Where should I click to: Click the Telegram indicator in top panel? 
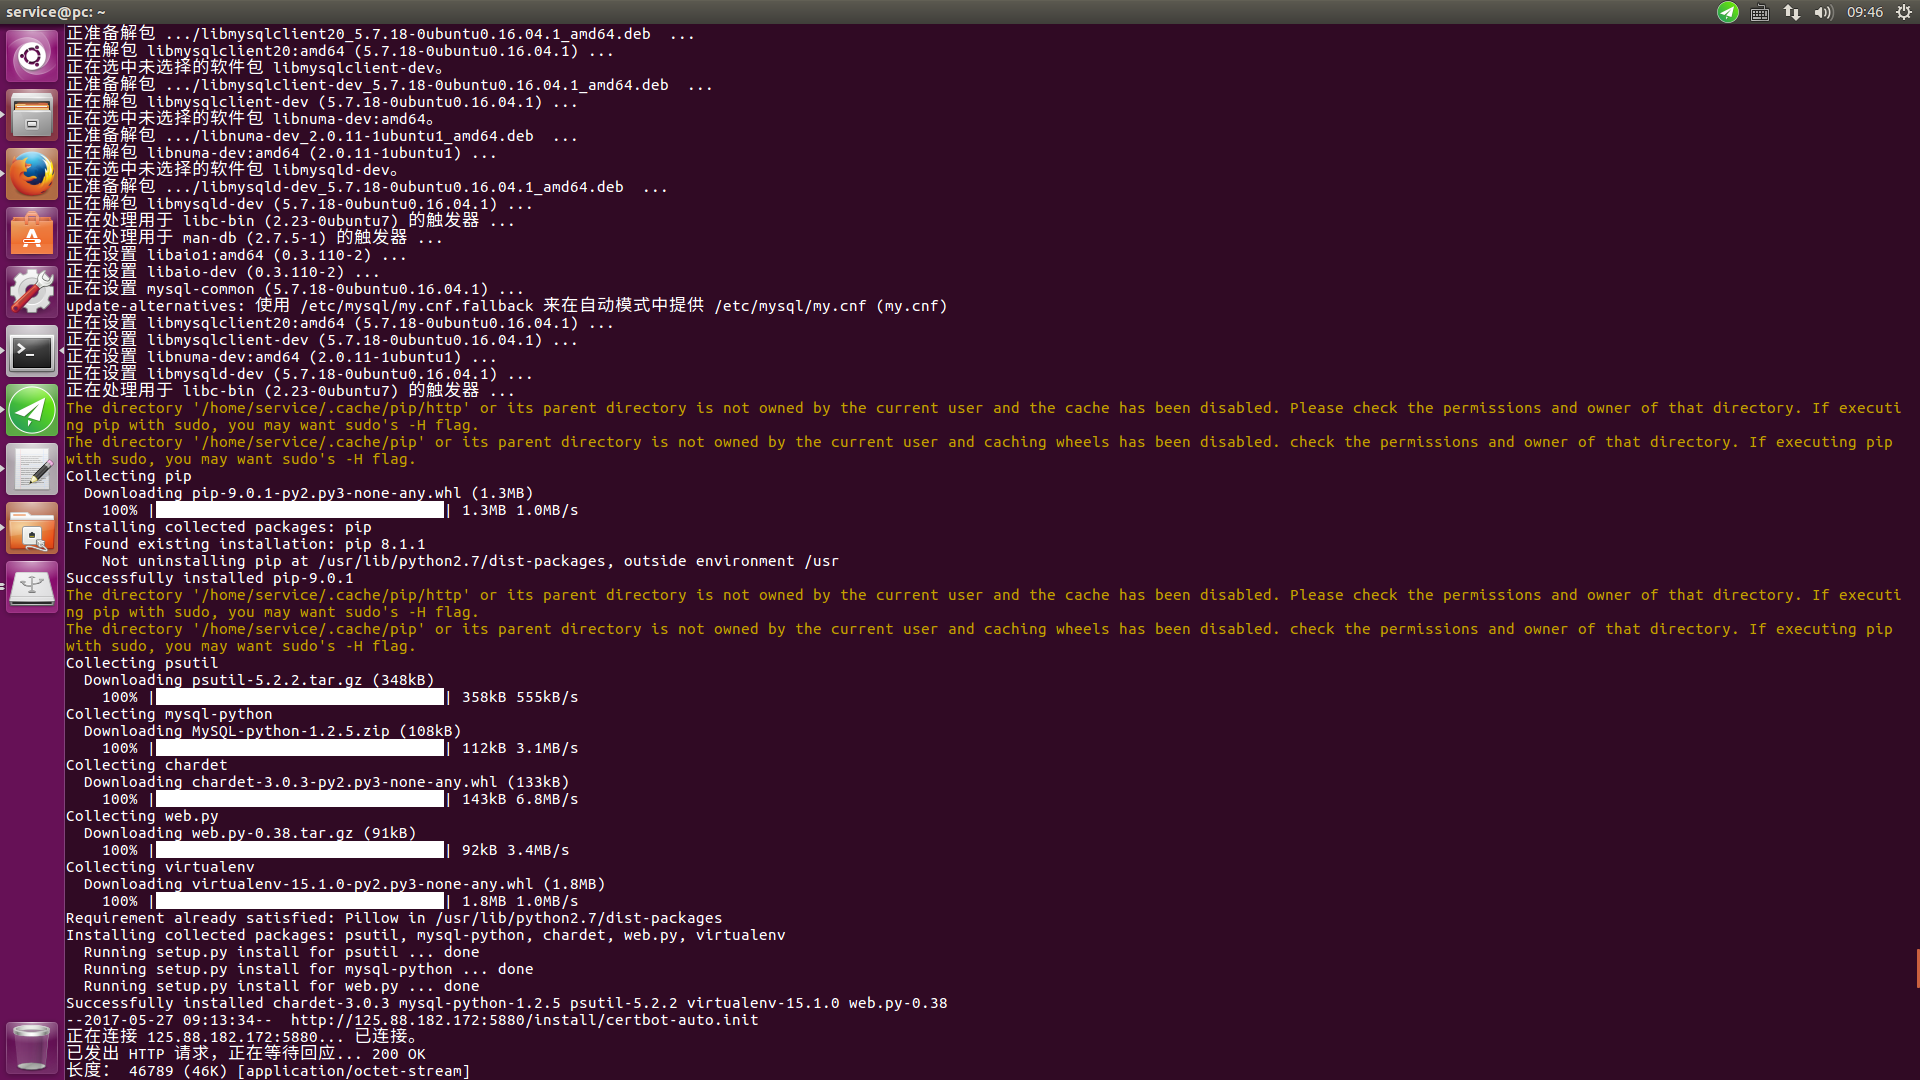1728,12
